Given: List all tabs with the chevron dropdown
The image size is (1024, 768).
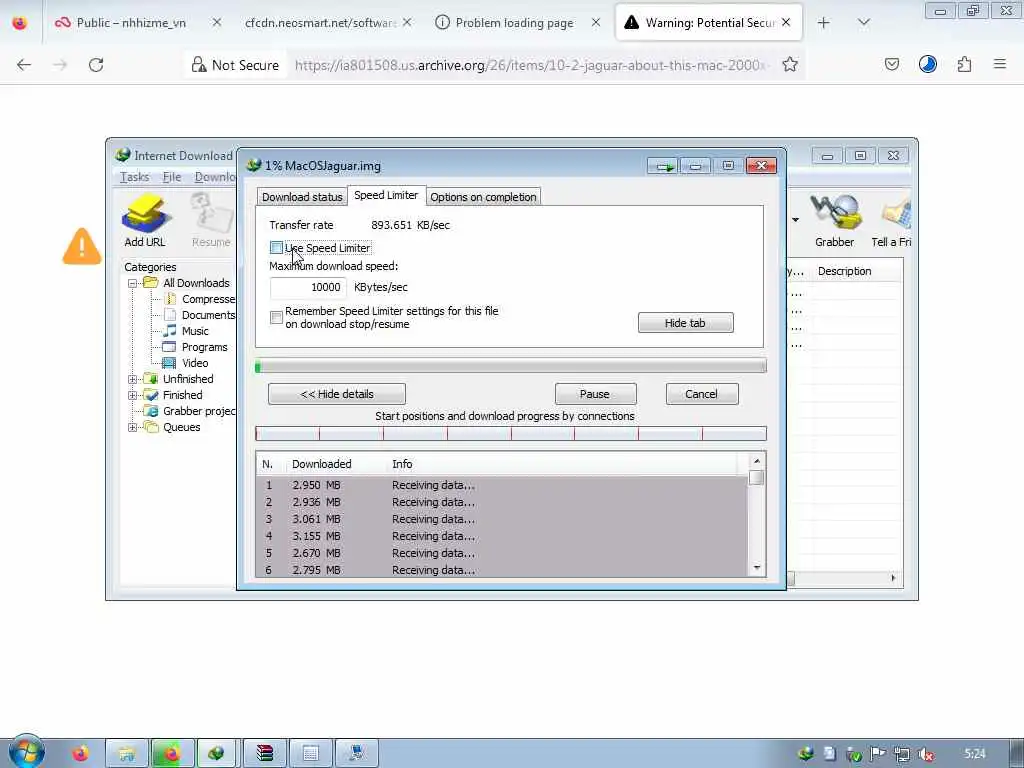Looking at the screenshot, I should click(x=863, y=23).
